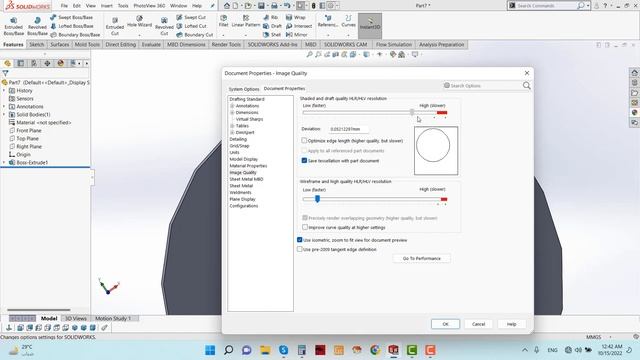Expand DimXpert in options list
The image size is (640, 360).
[x=232, y=133]
